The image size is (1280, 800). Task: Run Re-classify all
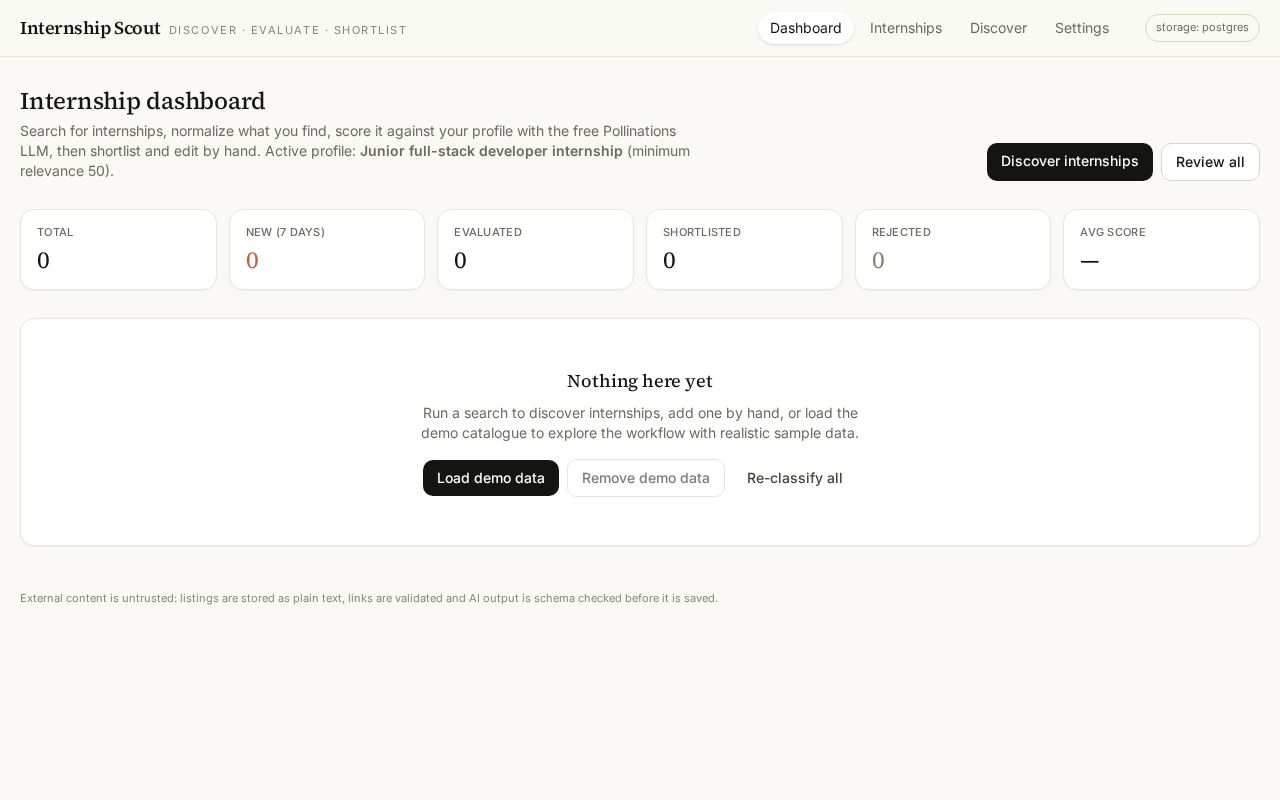[x=795, y=478]
